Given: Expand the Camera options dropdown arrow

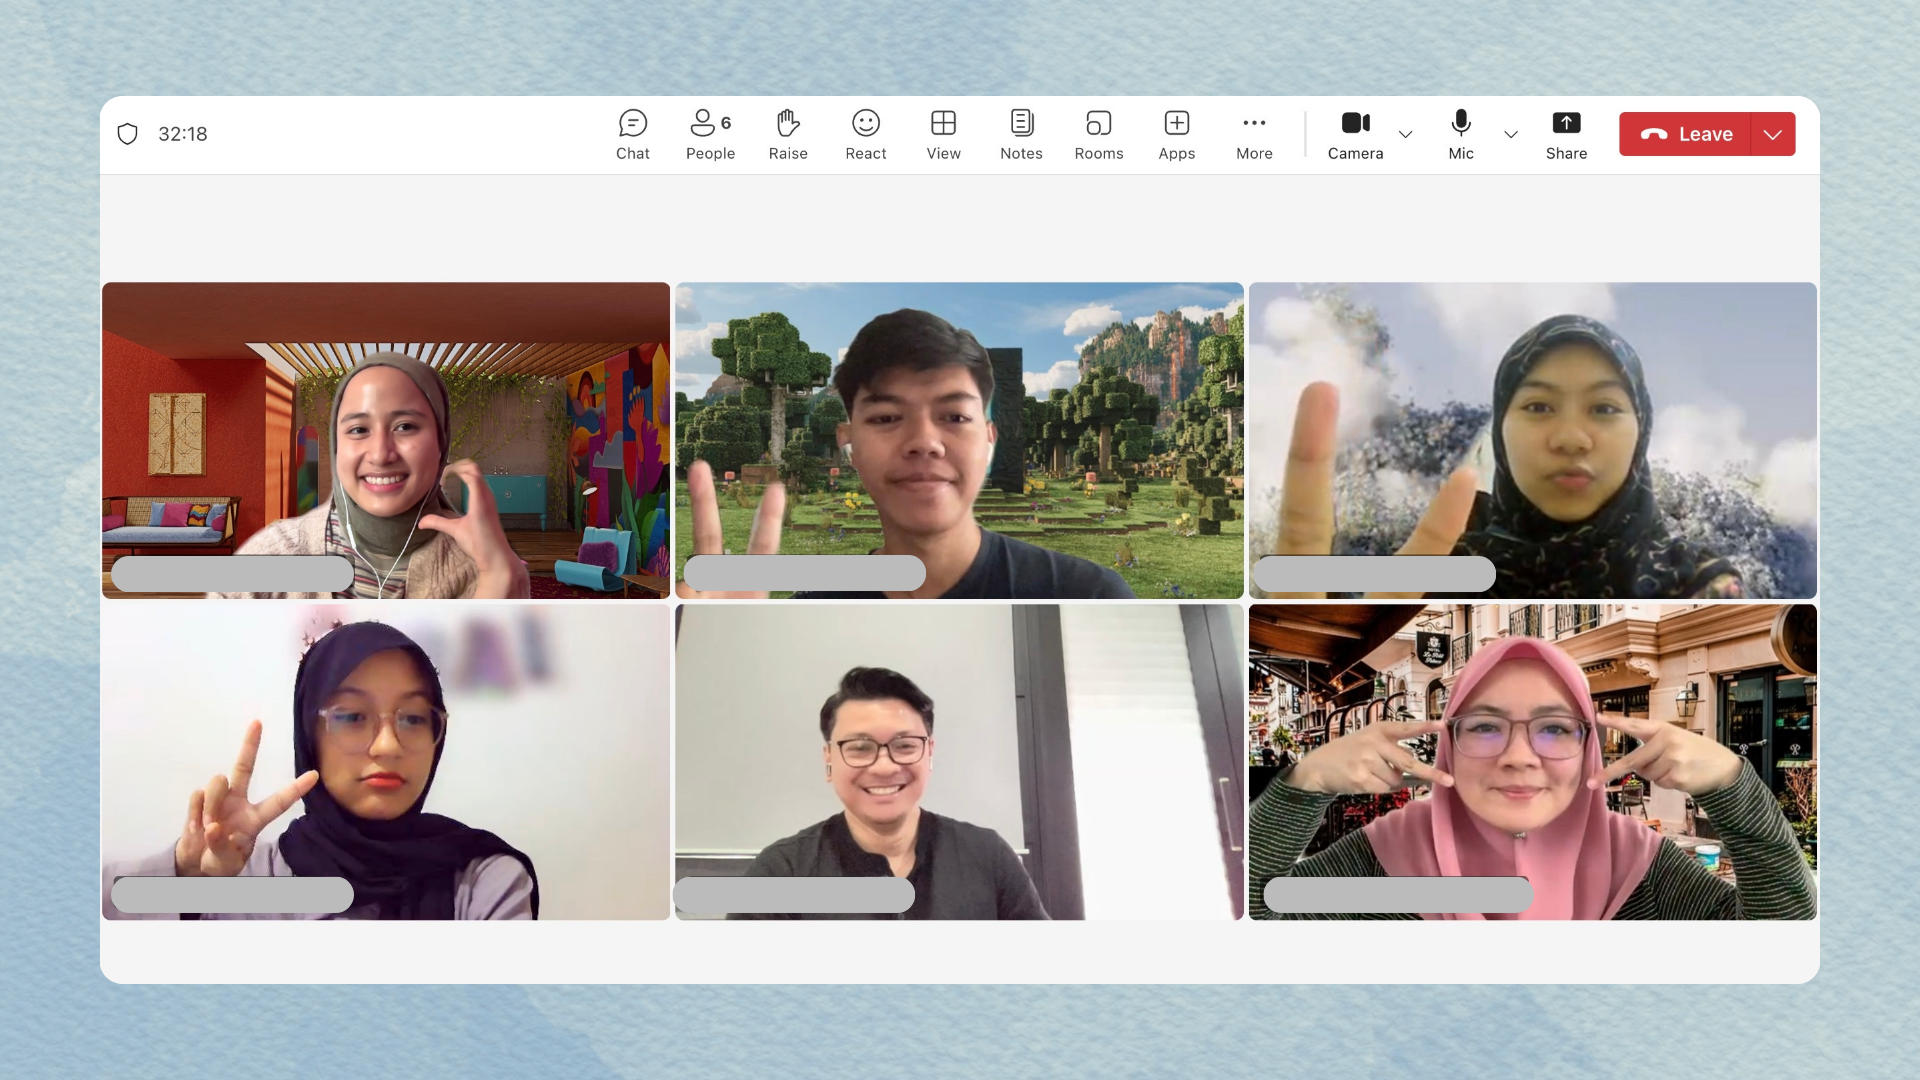Looking at the screenshot, I should pos(1405,134).
